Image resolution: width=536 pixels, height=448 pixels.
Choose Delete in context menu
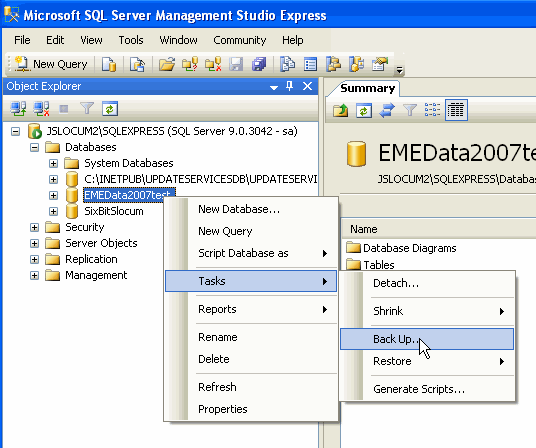point(251,359)
